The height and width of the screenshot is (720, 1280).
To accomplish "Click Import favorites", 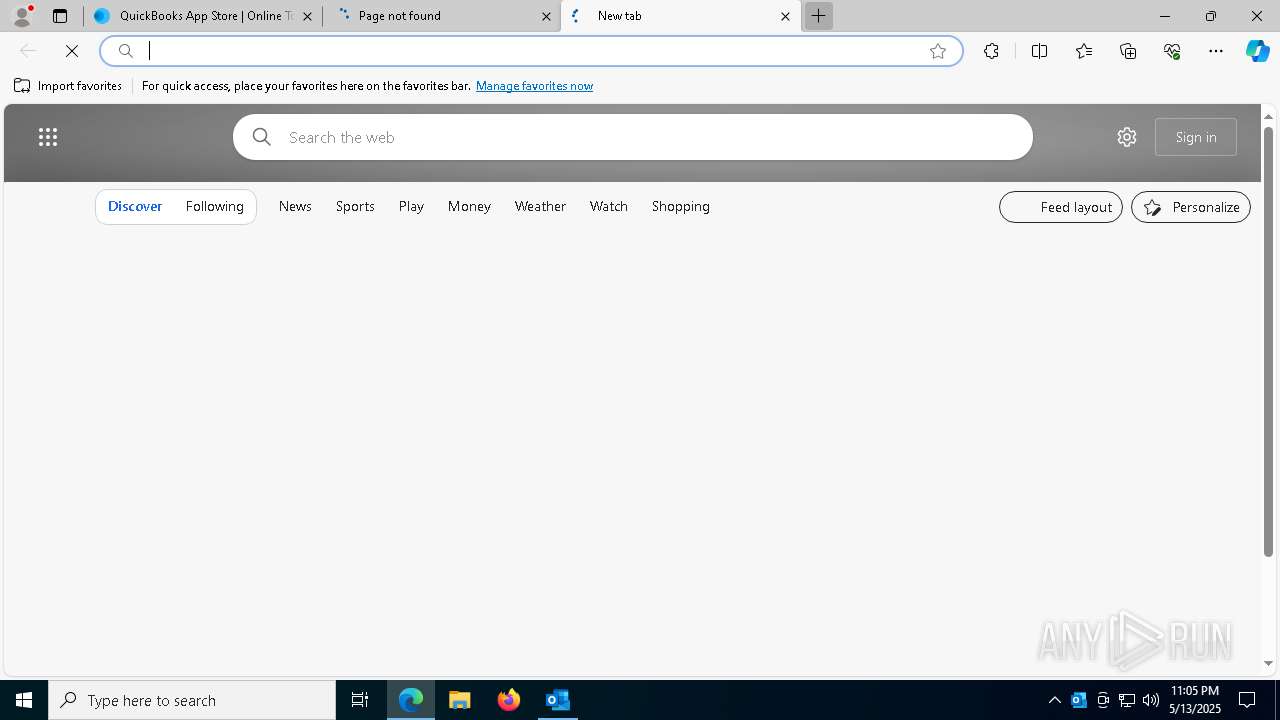I will (68, 86).
